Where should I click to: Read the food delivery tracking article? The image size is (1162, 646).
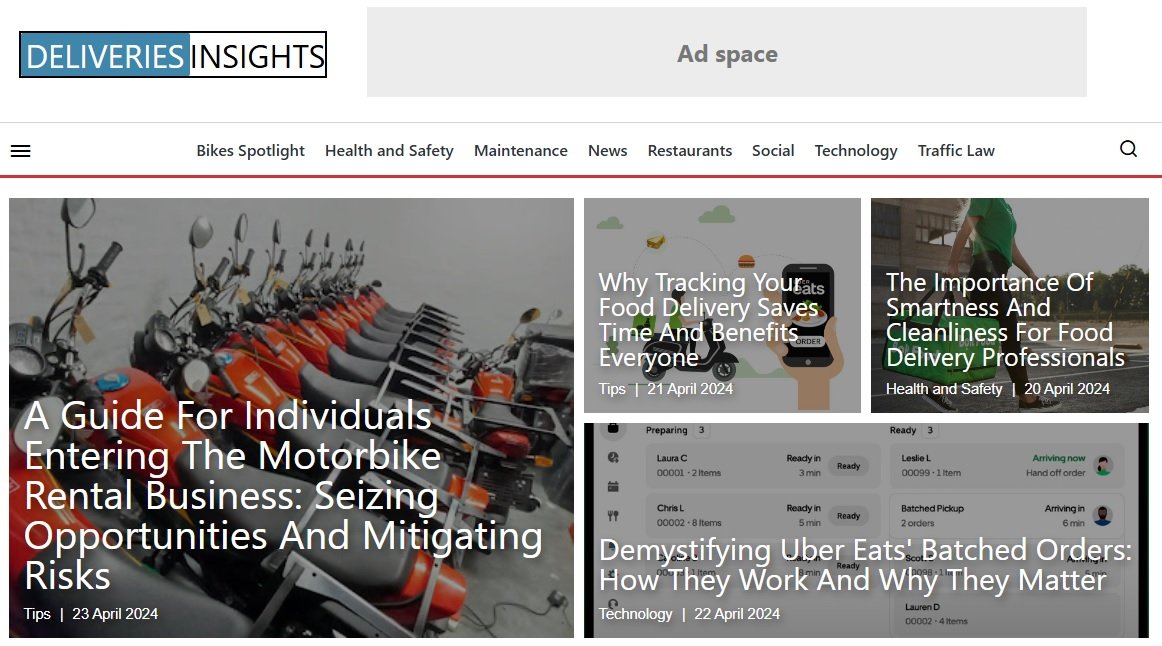point(708,320)
